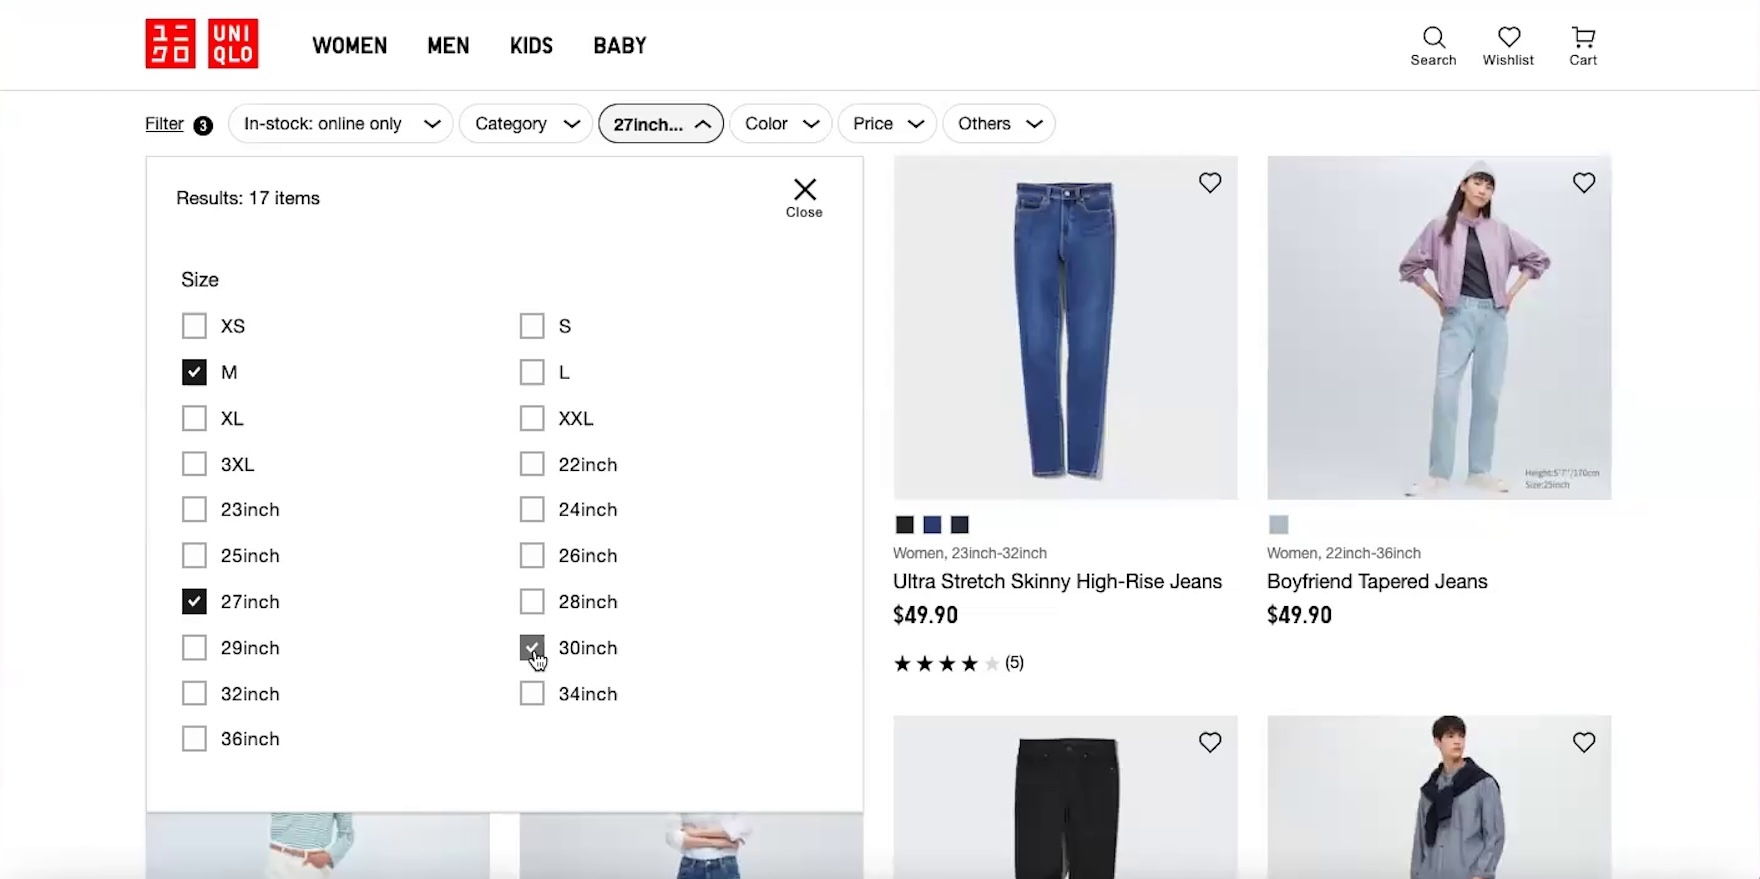Close the size filter panel
The image size is (1760, 879).
[x=804, y=197]
